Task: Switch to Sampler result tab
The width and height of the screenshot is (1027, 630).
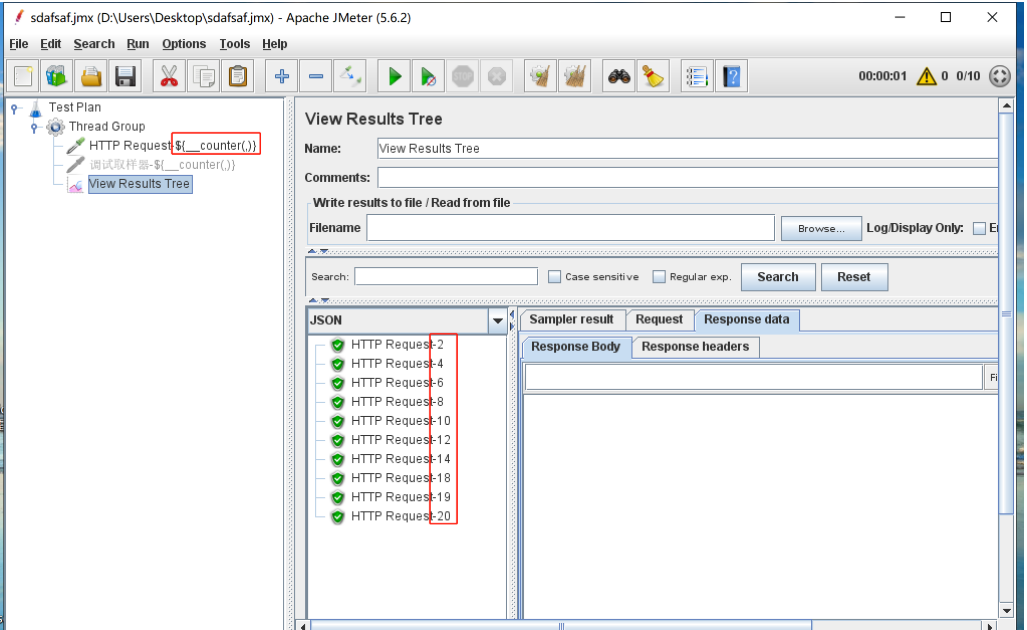Action: coord(571,320)
